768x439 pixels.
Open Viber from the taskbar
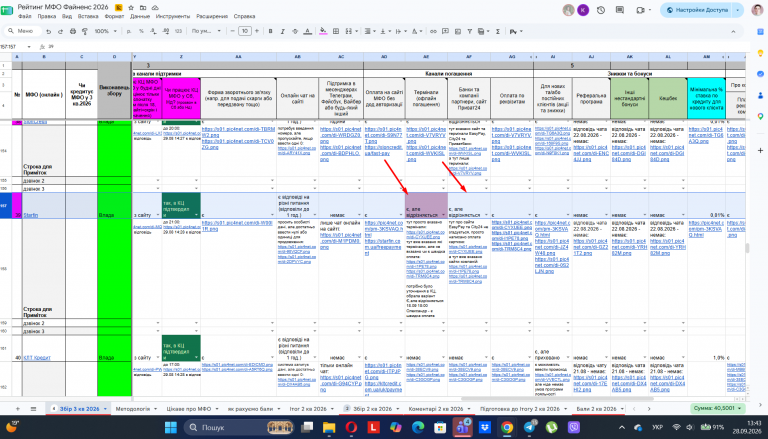tap(574, 427)
